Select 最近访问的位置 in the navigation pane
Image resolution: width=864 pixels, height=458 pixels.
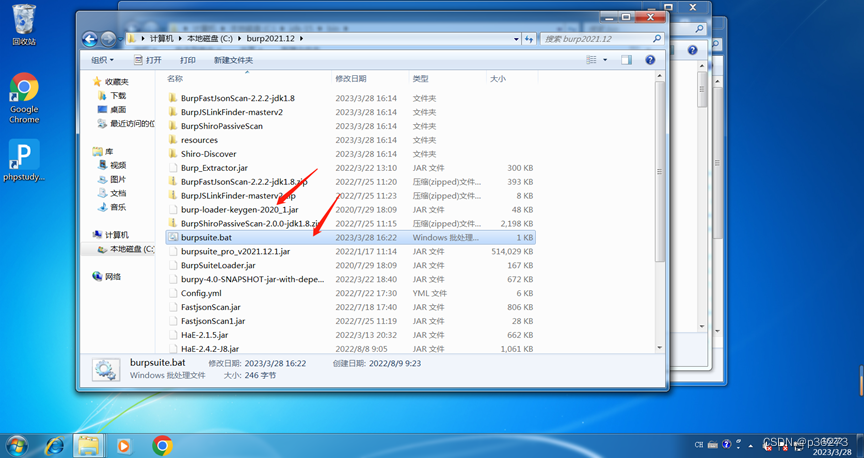pos(126,123)
